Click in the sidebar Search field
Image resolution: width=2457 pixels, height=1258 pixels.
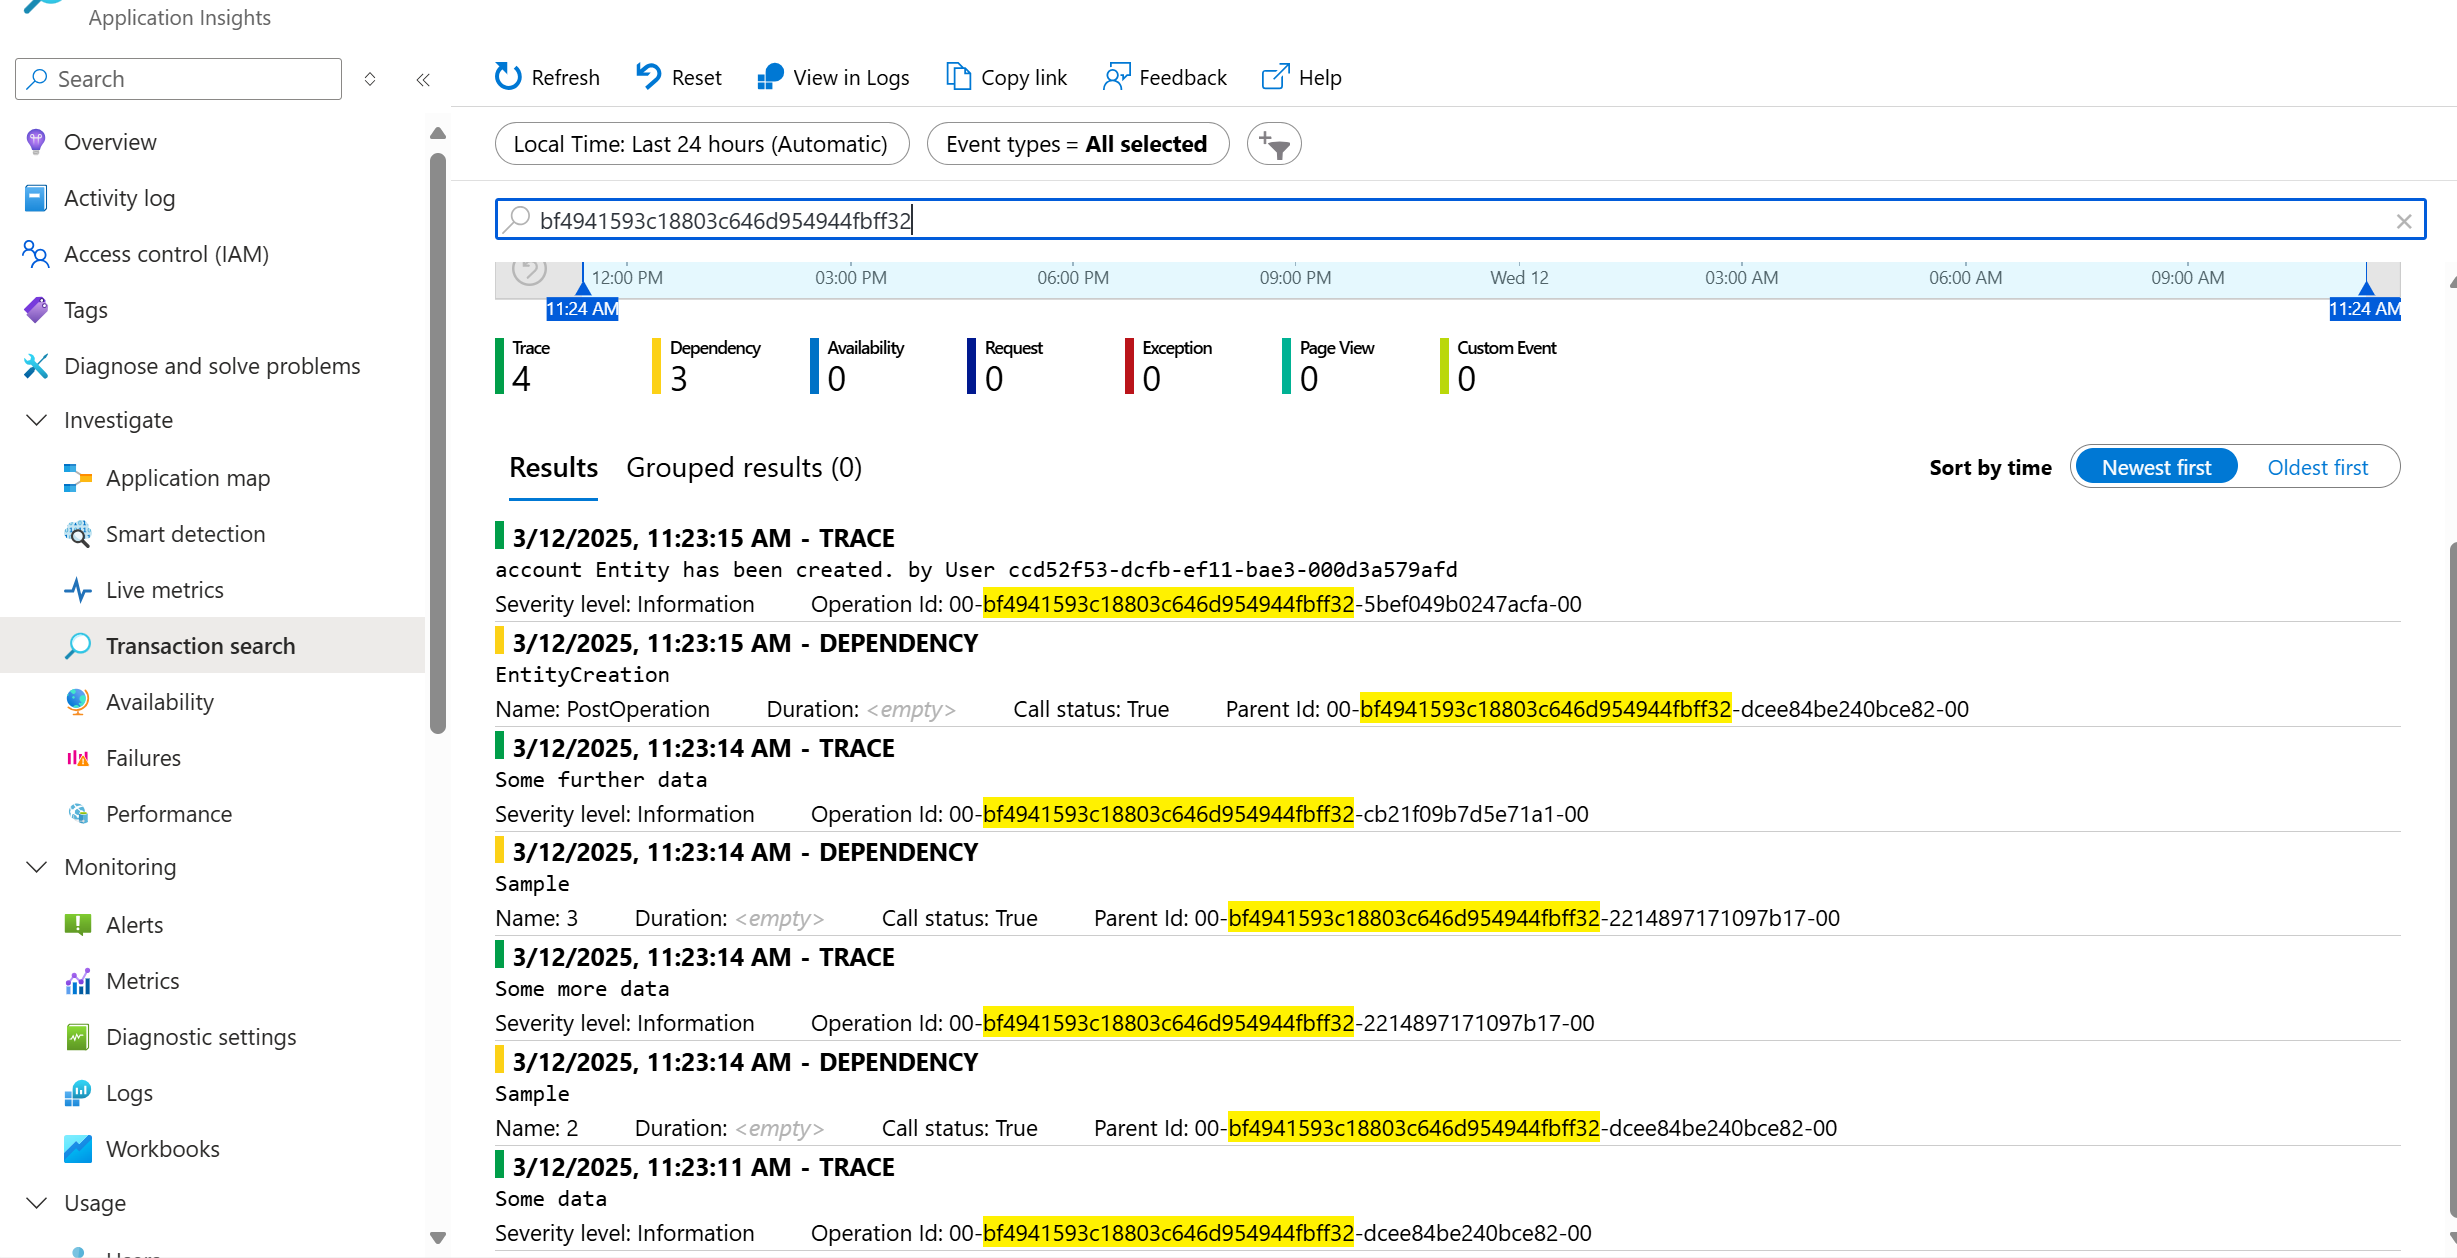[x=179, y=79]
